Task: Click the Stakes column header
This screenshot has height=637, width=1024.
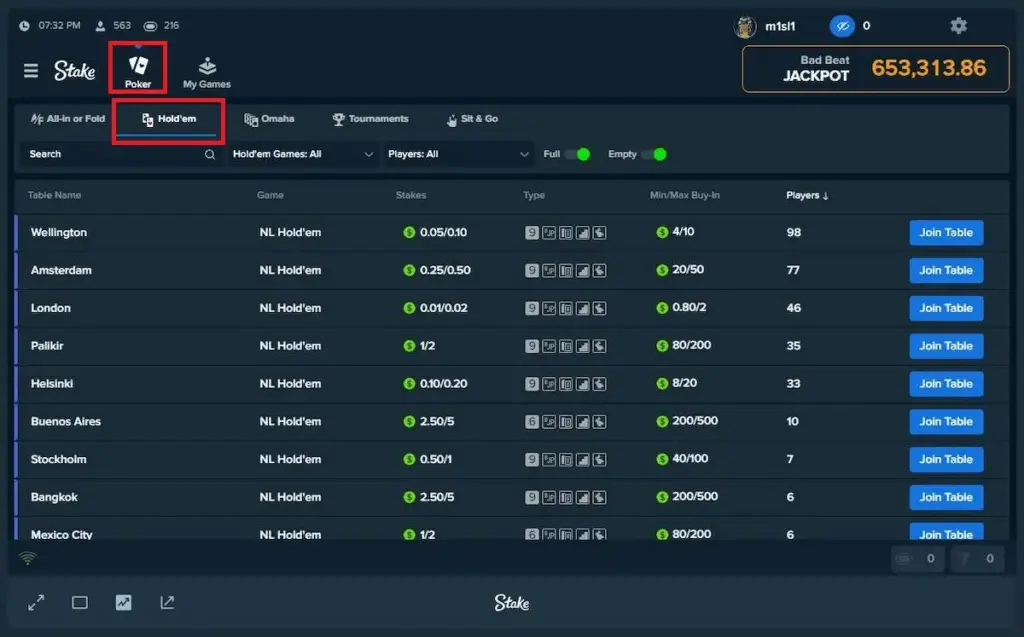Action: tap(411, 195)
